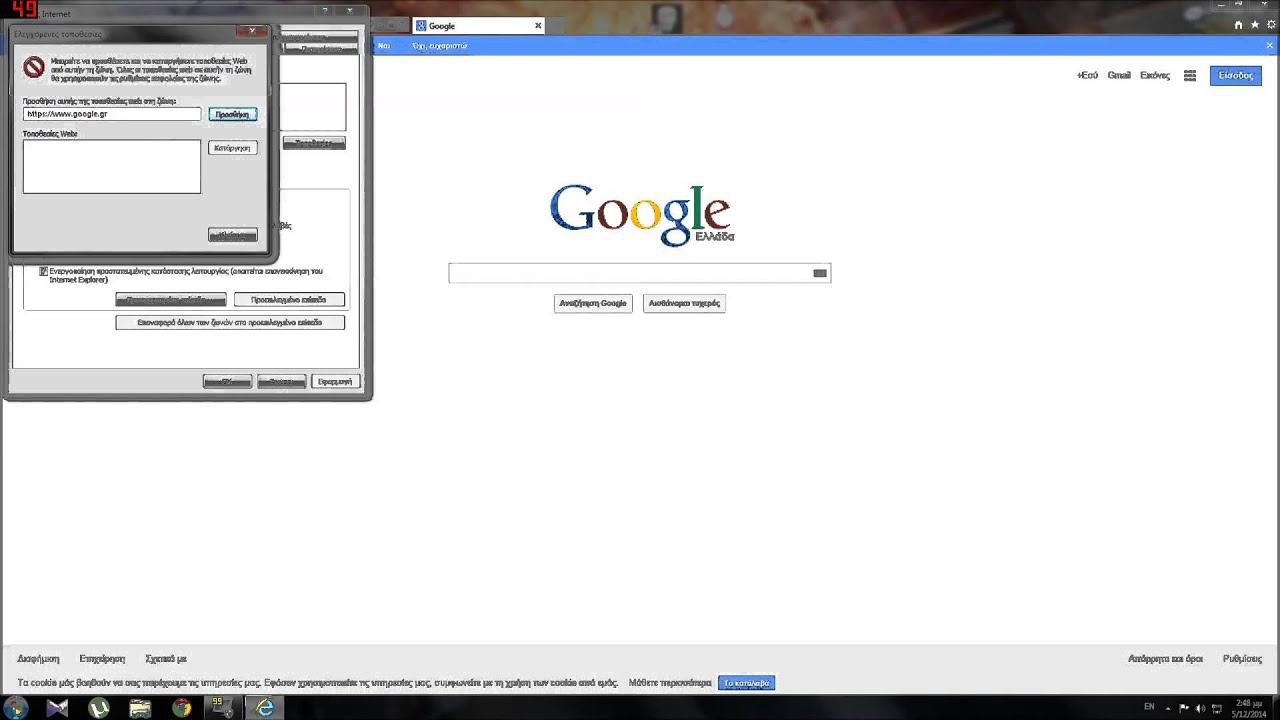Click the reset all zones to default button

pos(230,322)
